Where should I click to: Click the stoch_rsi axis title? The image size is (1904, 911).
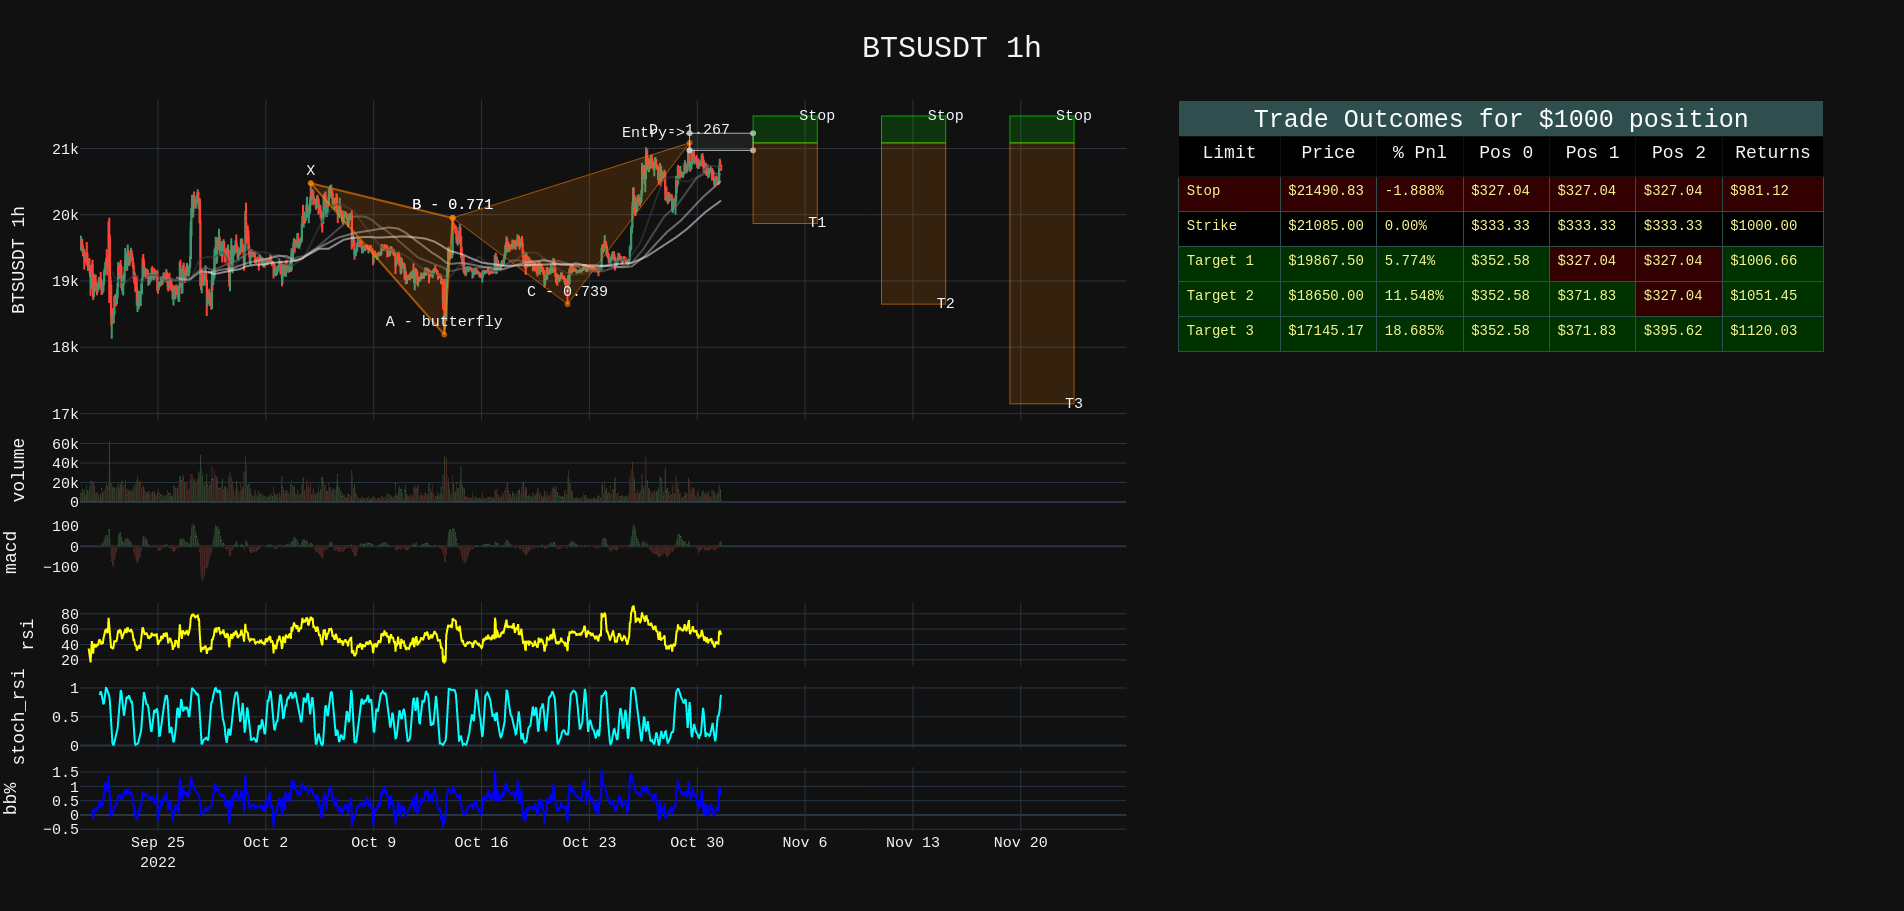[x=18, y=717]
